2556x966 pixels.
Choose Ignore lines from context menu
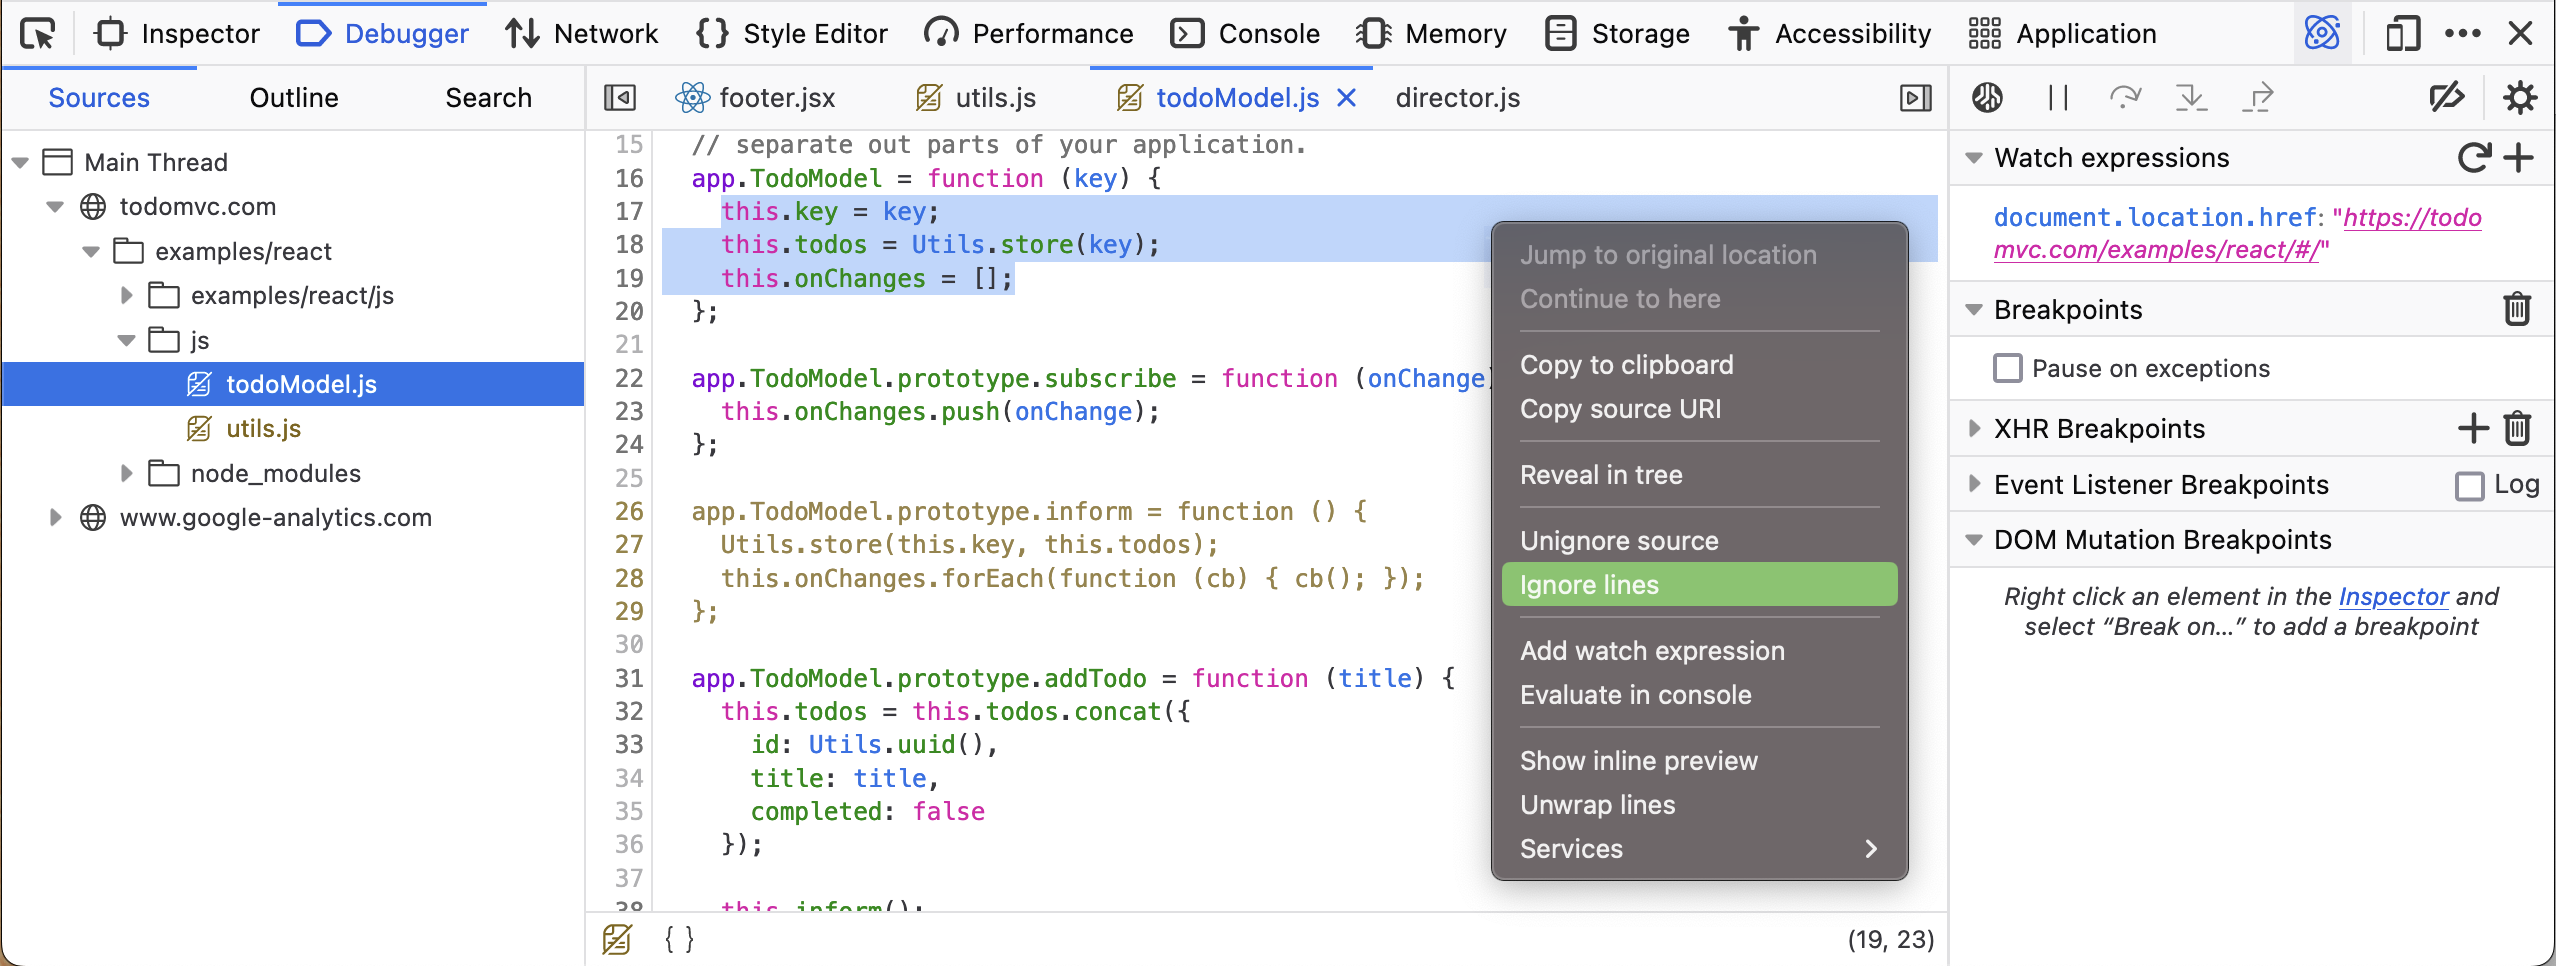coord(1698,585)
